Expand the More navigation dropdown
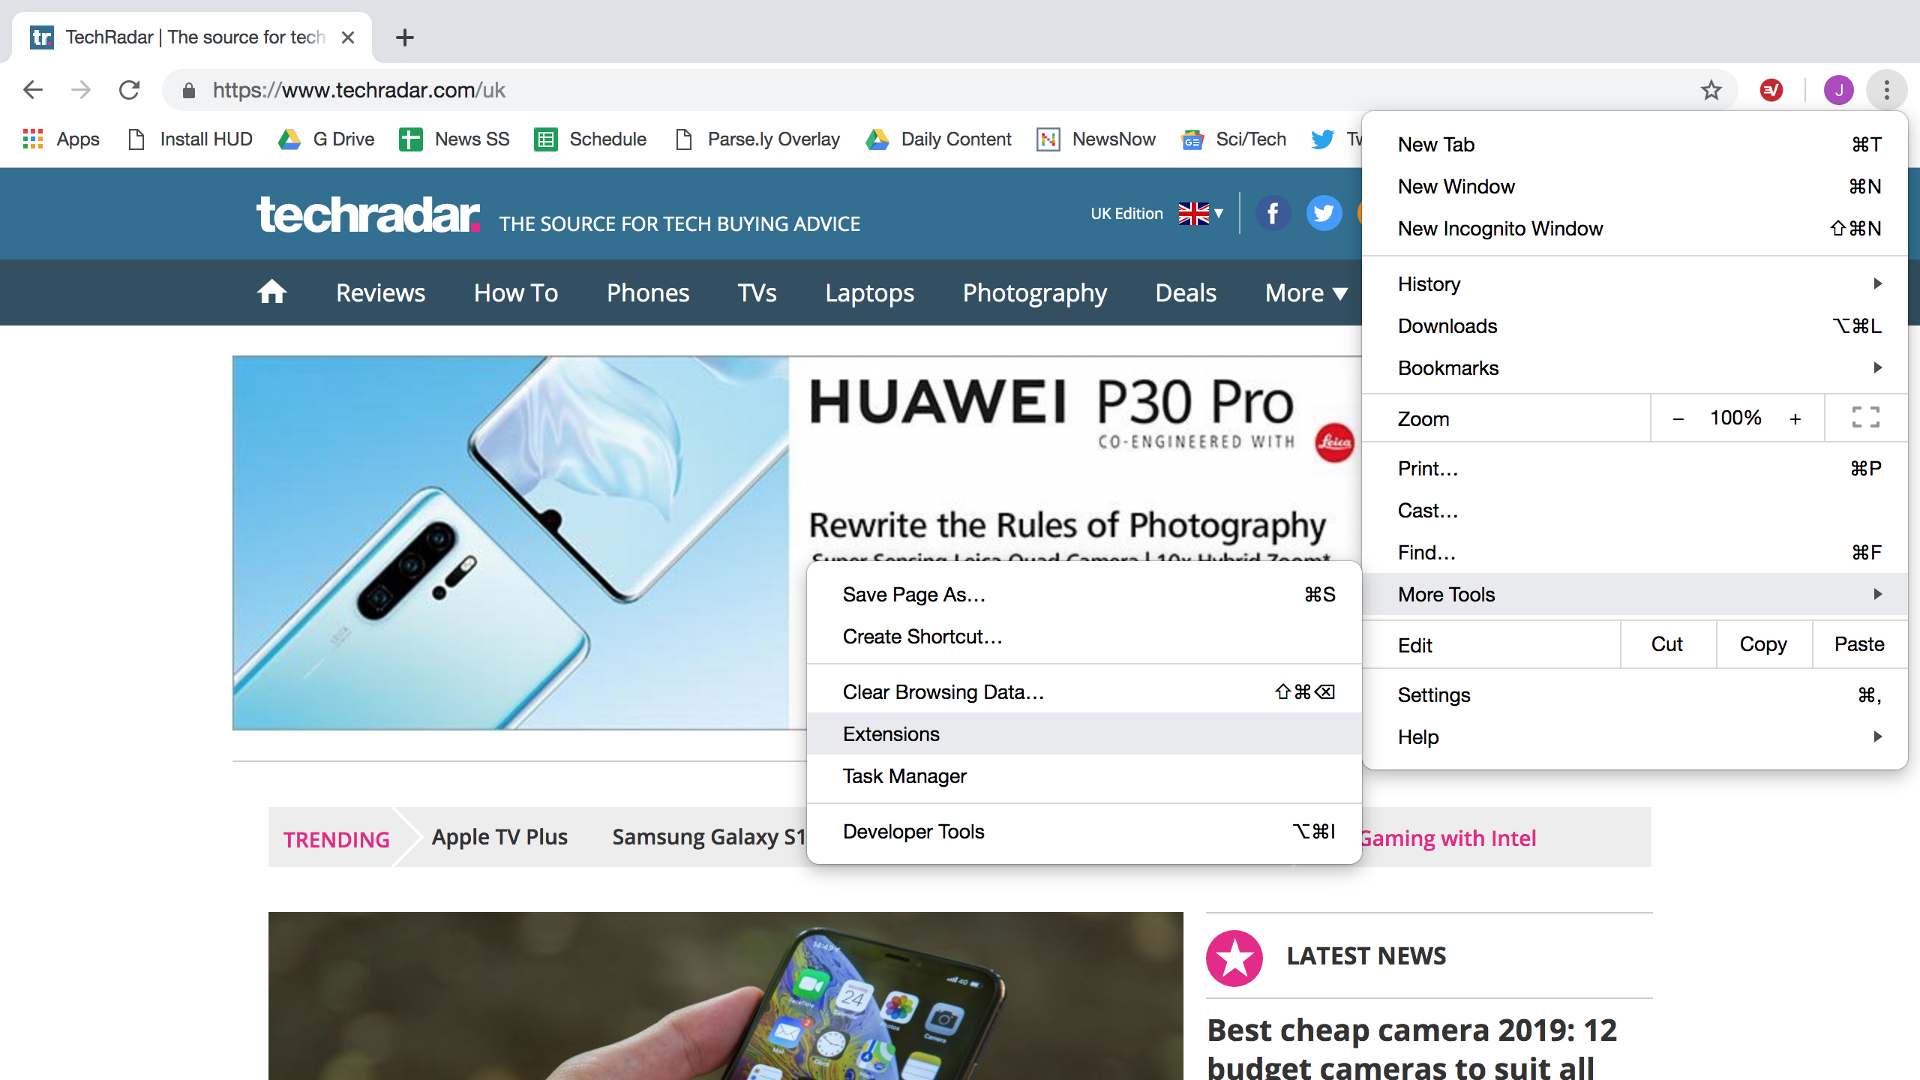 (x=1306, y=293)
